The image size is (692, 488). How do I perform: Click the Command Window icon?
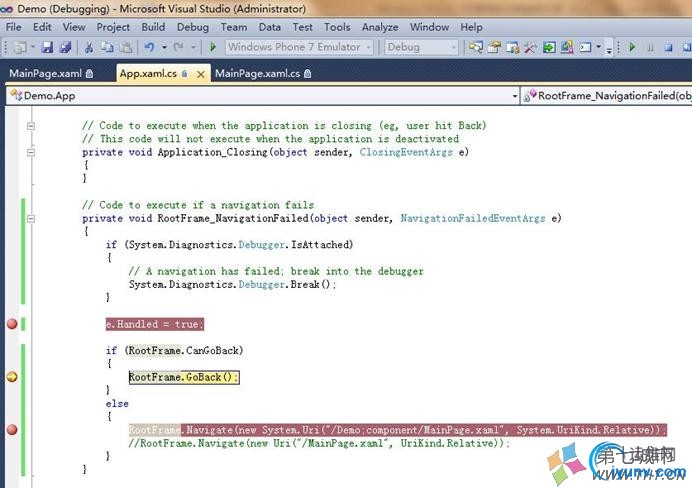click(586, 47)
